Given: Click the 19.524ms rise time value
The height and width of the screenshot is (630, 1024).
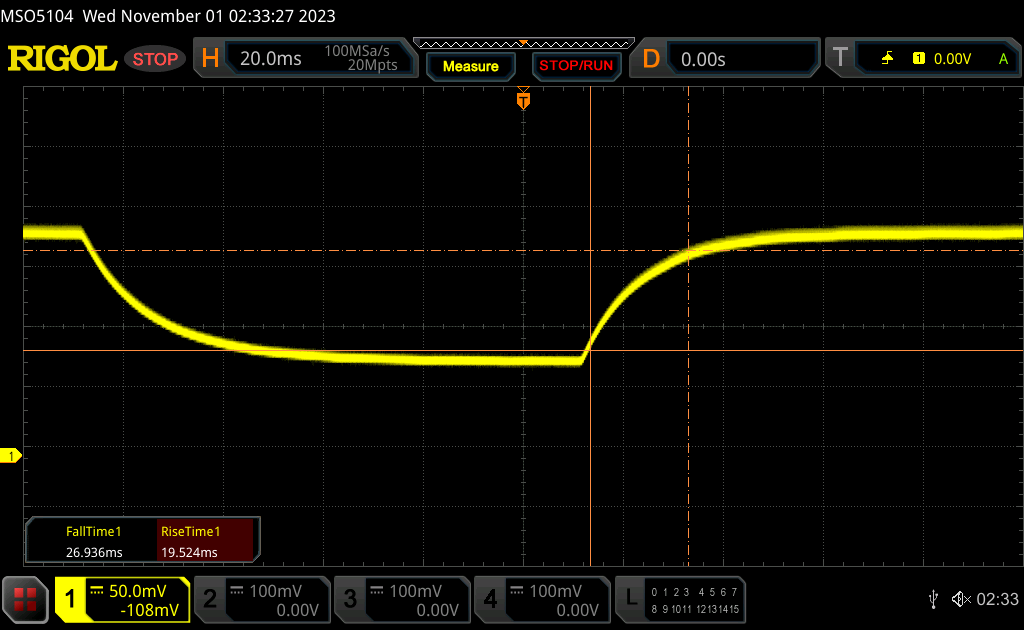Looking at the screenshot, I should point(189,552).
